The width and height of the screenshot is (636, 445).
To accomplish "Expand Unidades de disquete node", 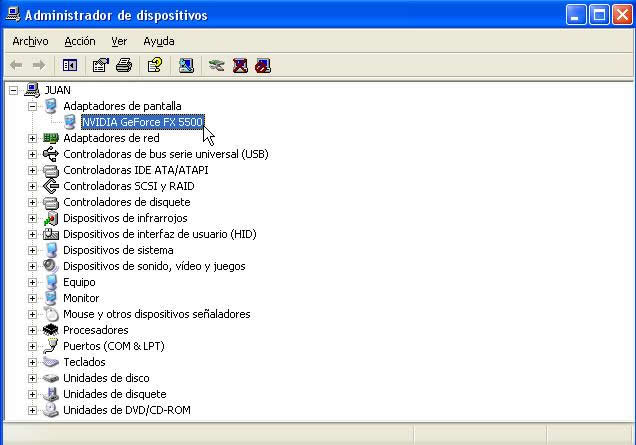I will [x=32, y=394].
